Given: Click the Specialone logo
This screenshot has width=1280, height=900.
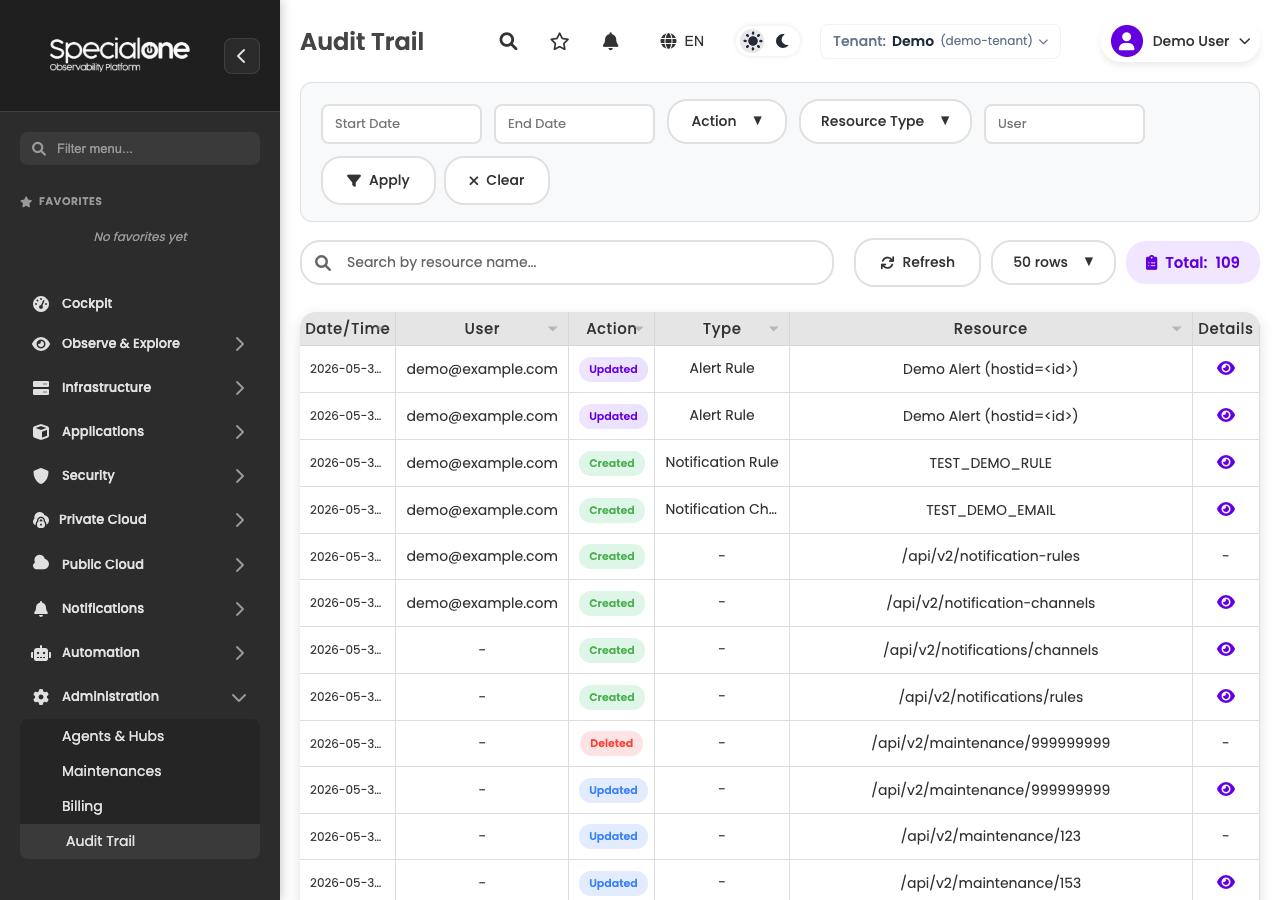Looking at the screenshot, I should [119, 54].
